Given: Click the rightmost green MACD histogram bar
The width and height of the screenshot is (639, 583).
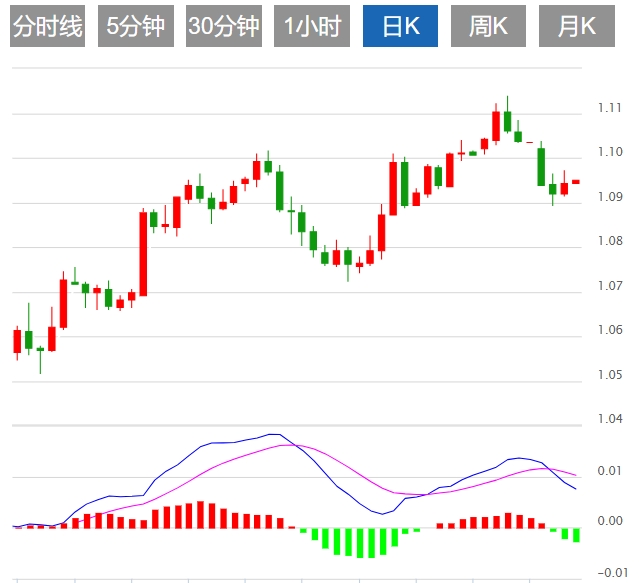Looking at the screenshot, I should pyautogui.click(x=576, y=535).
